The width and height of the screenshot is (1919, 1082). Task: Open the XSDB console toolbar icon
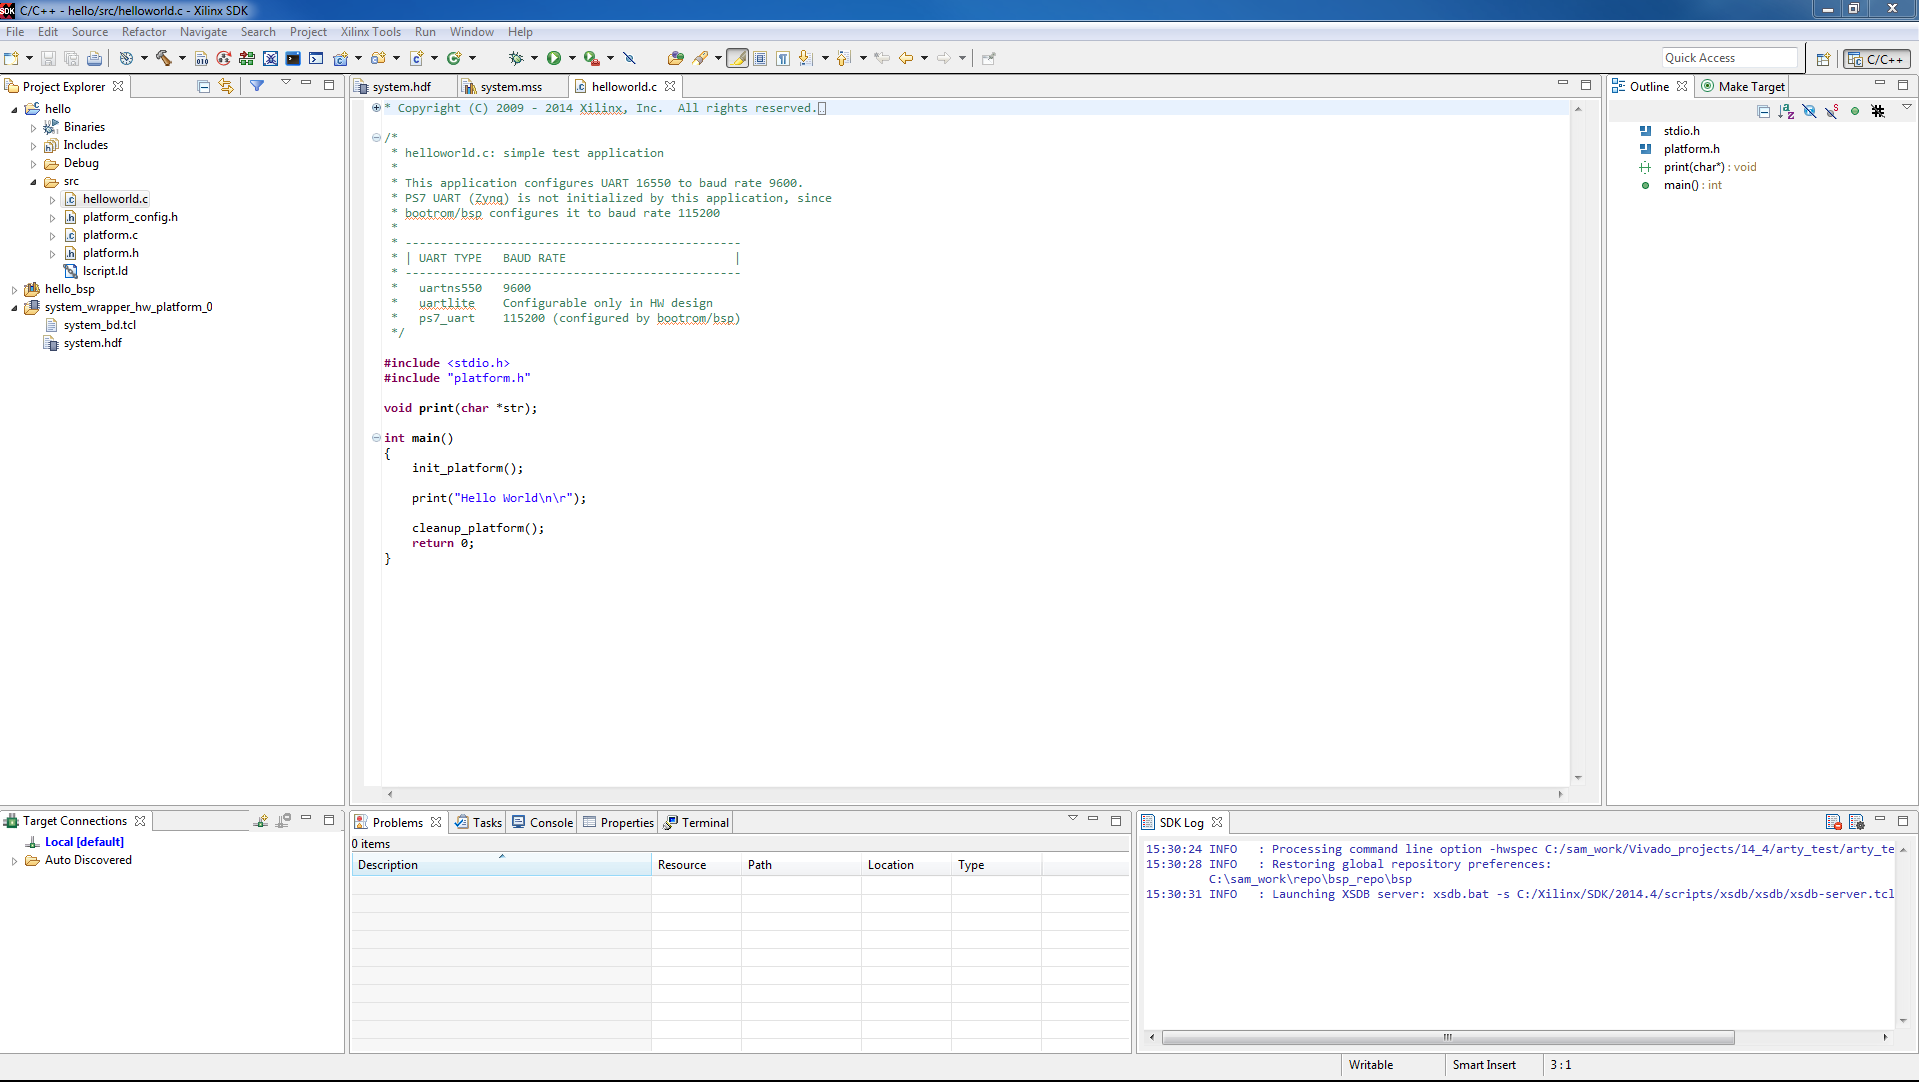(316, 58)
